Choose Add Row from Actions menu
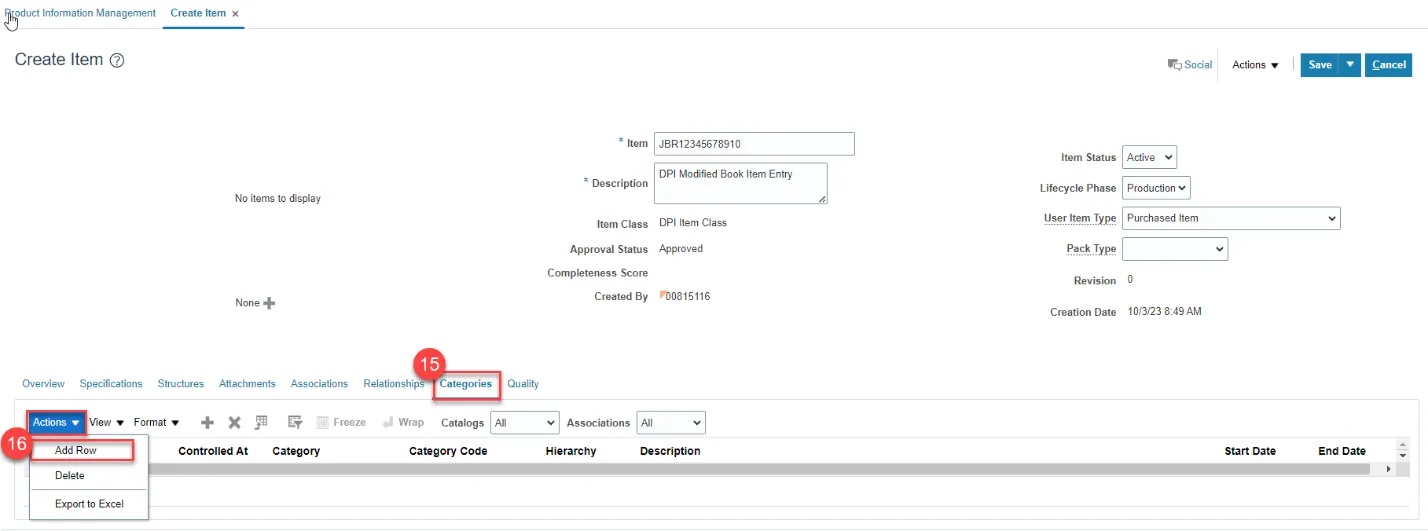 (x=76, y=451)
